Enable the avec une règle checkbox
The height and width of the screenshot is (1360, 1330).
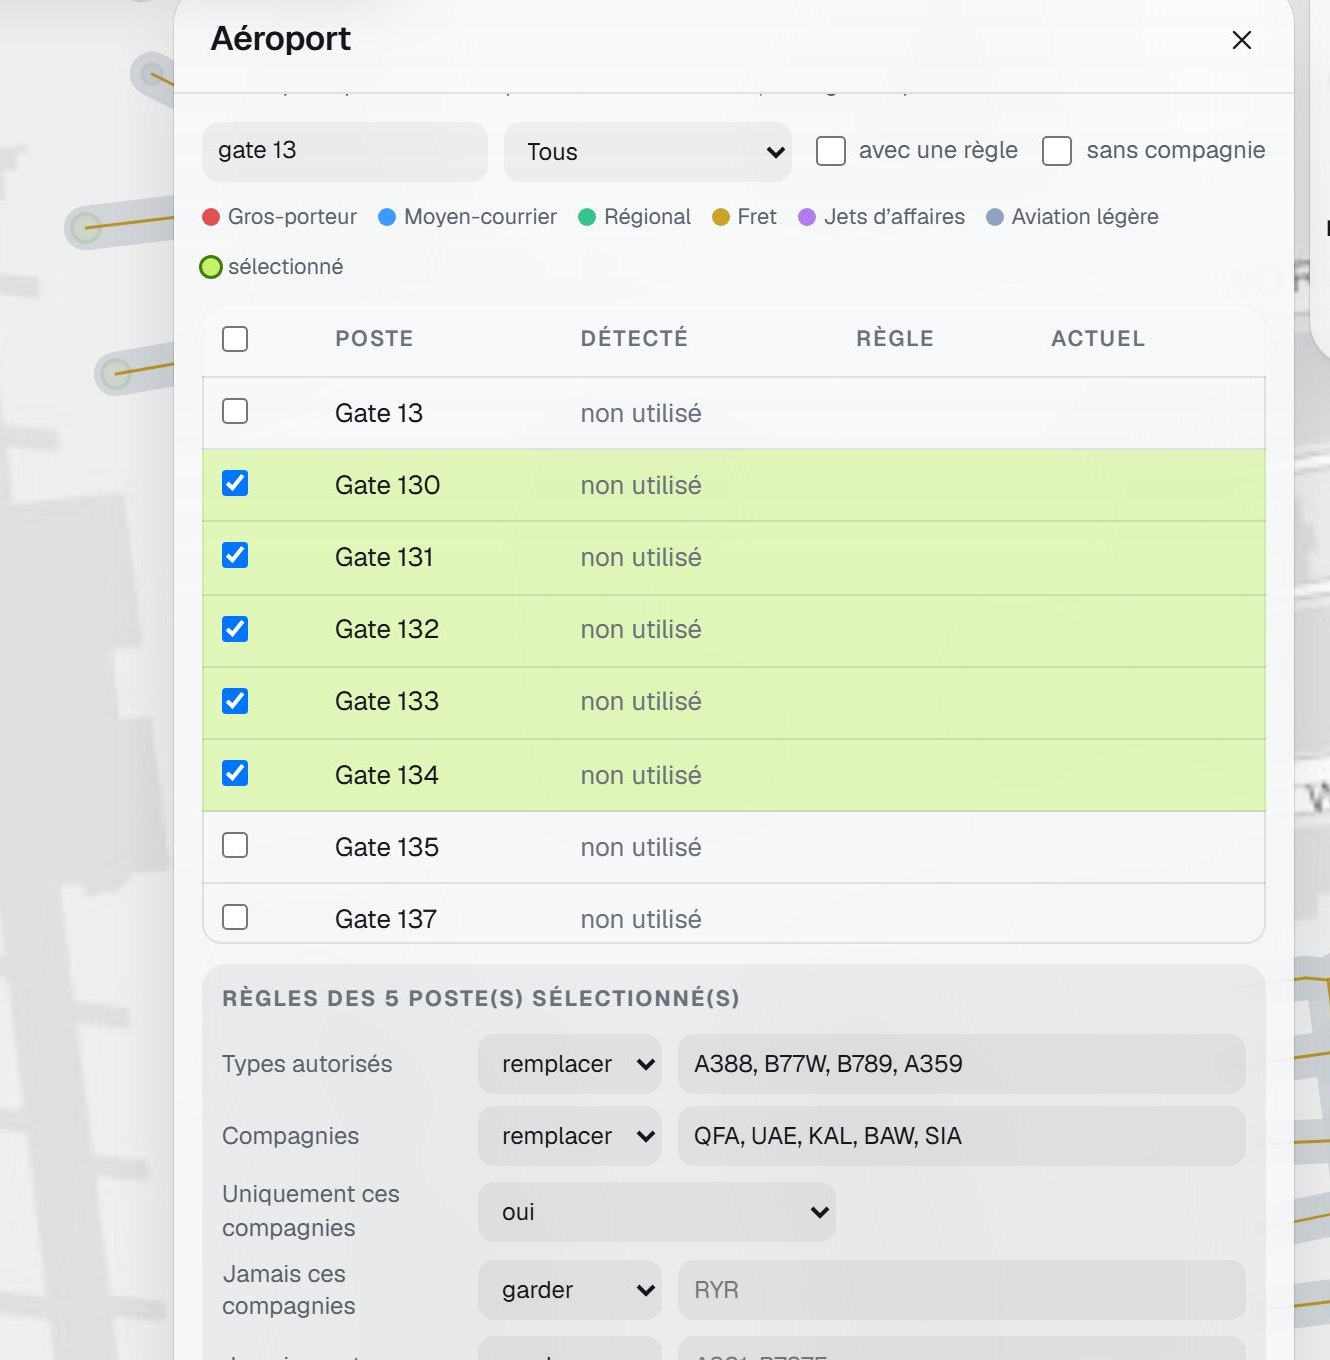point(831,151)
